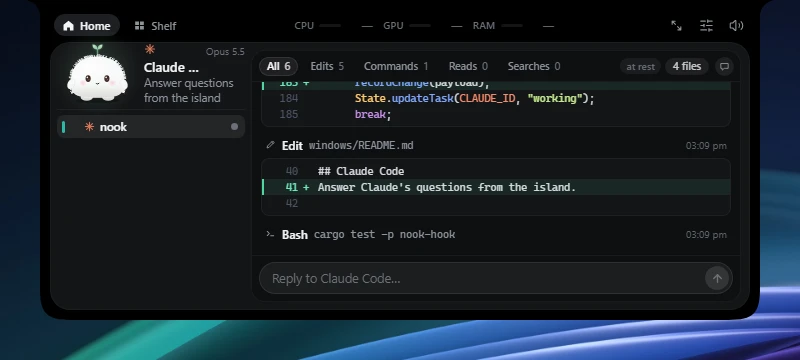Open the 4 files button
Image resolution: width=800 pixels, height=360 pixels.
pos(687,66)
